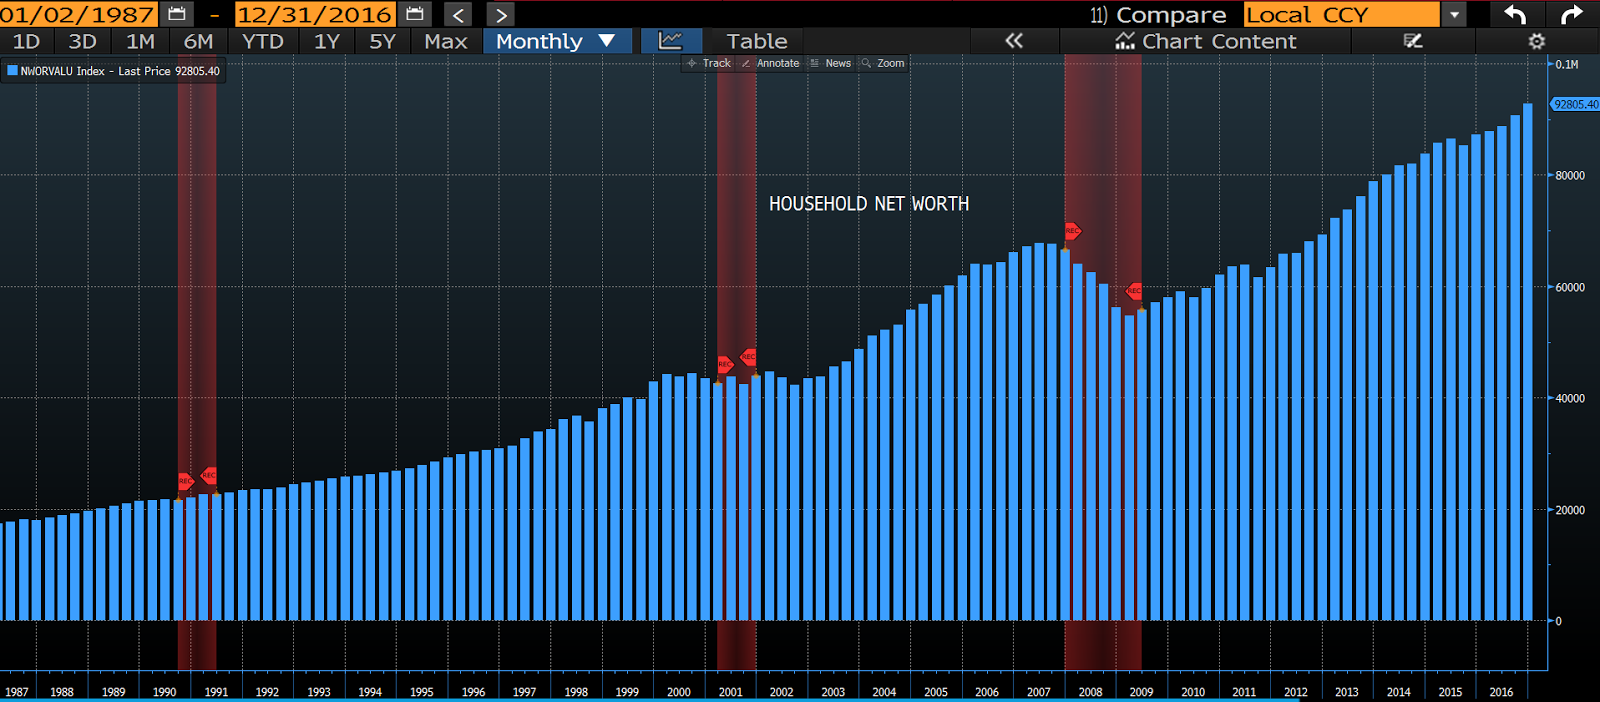Collapse panel with double chevron
Image resolution: width=1600 pixels, height=702 pixels.
1014,41
